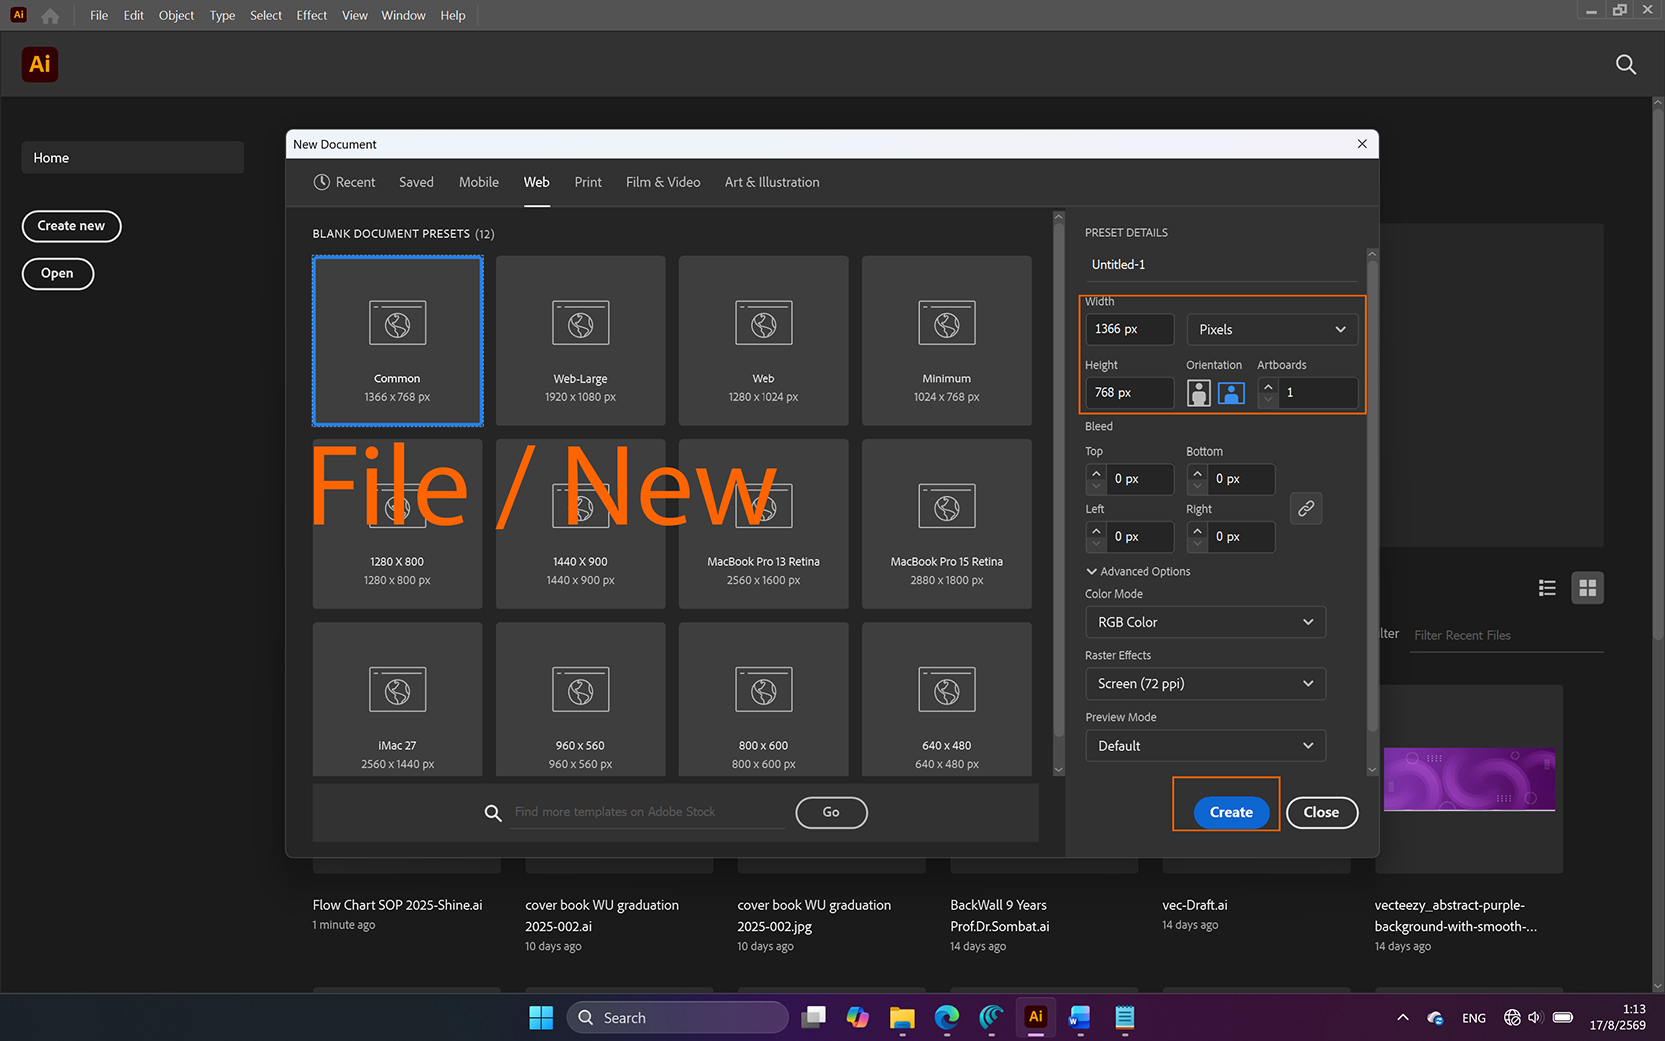Click the Illustrator home icon in menu bar
Image resolution: width=1665 pixels, height=1041 pixels.
click(50, 15)
